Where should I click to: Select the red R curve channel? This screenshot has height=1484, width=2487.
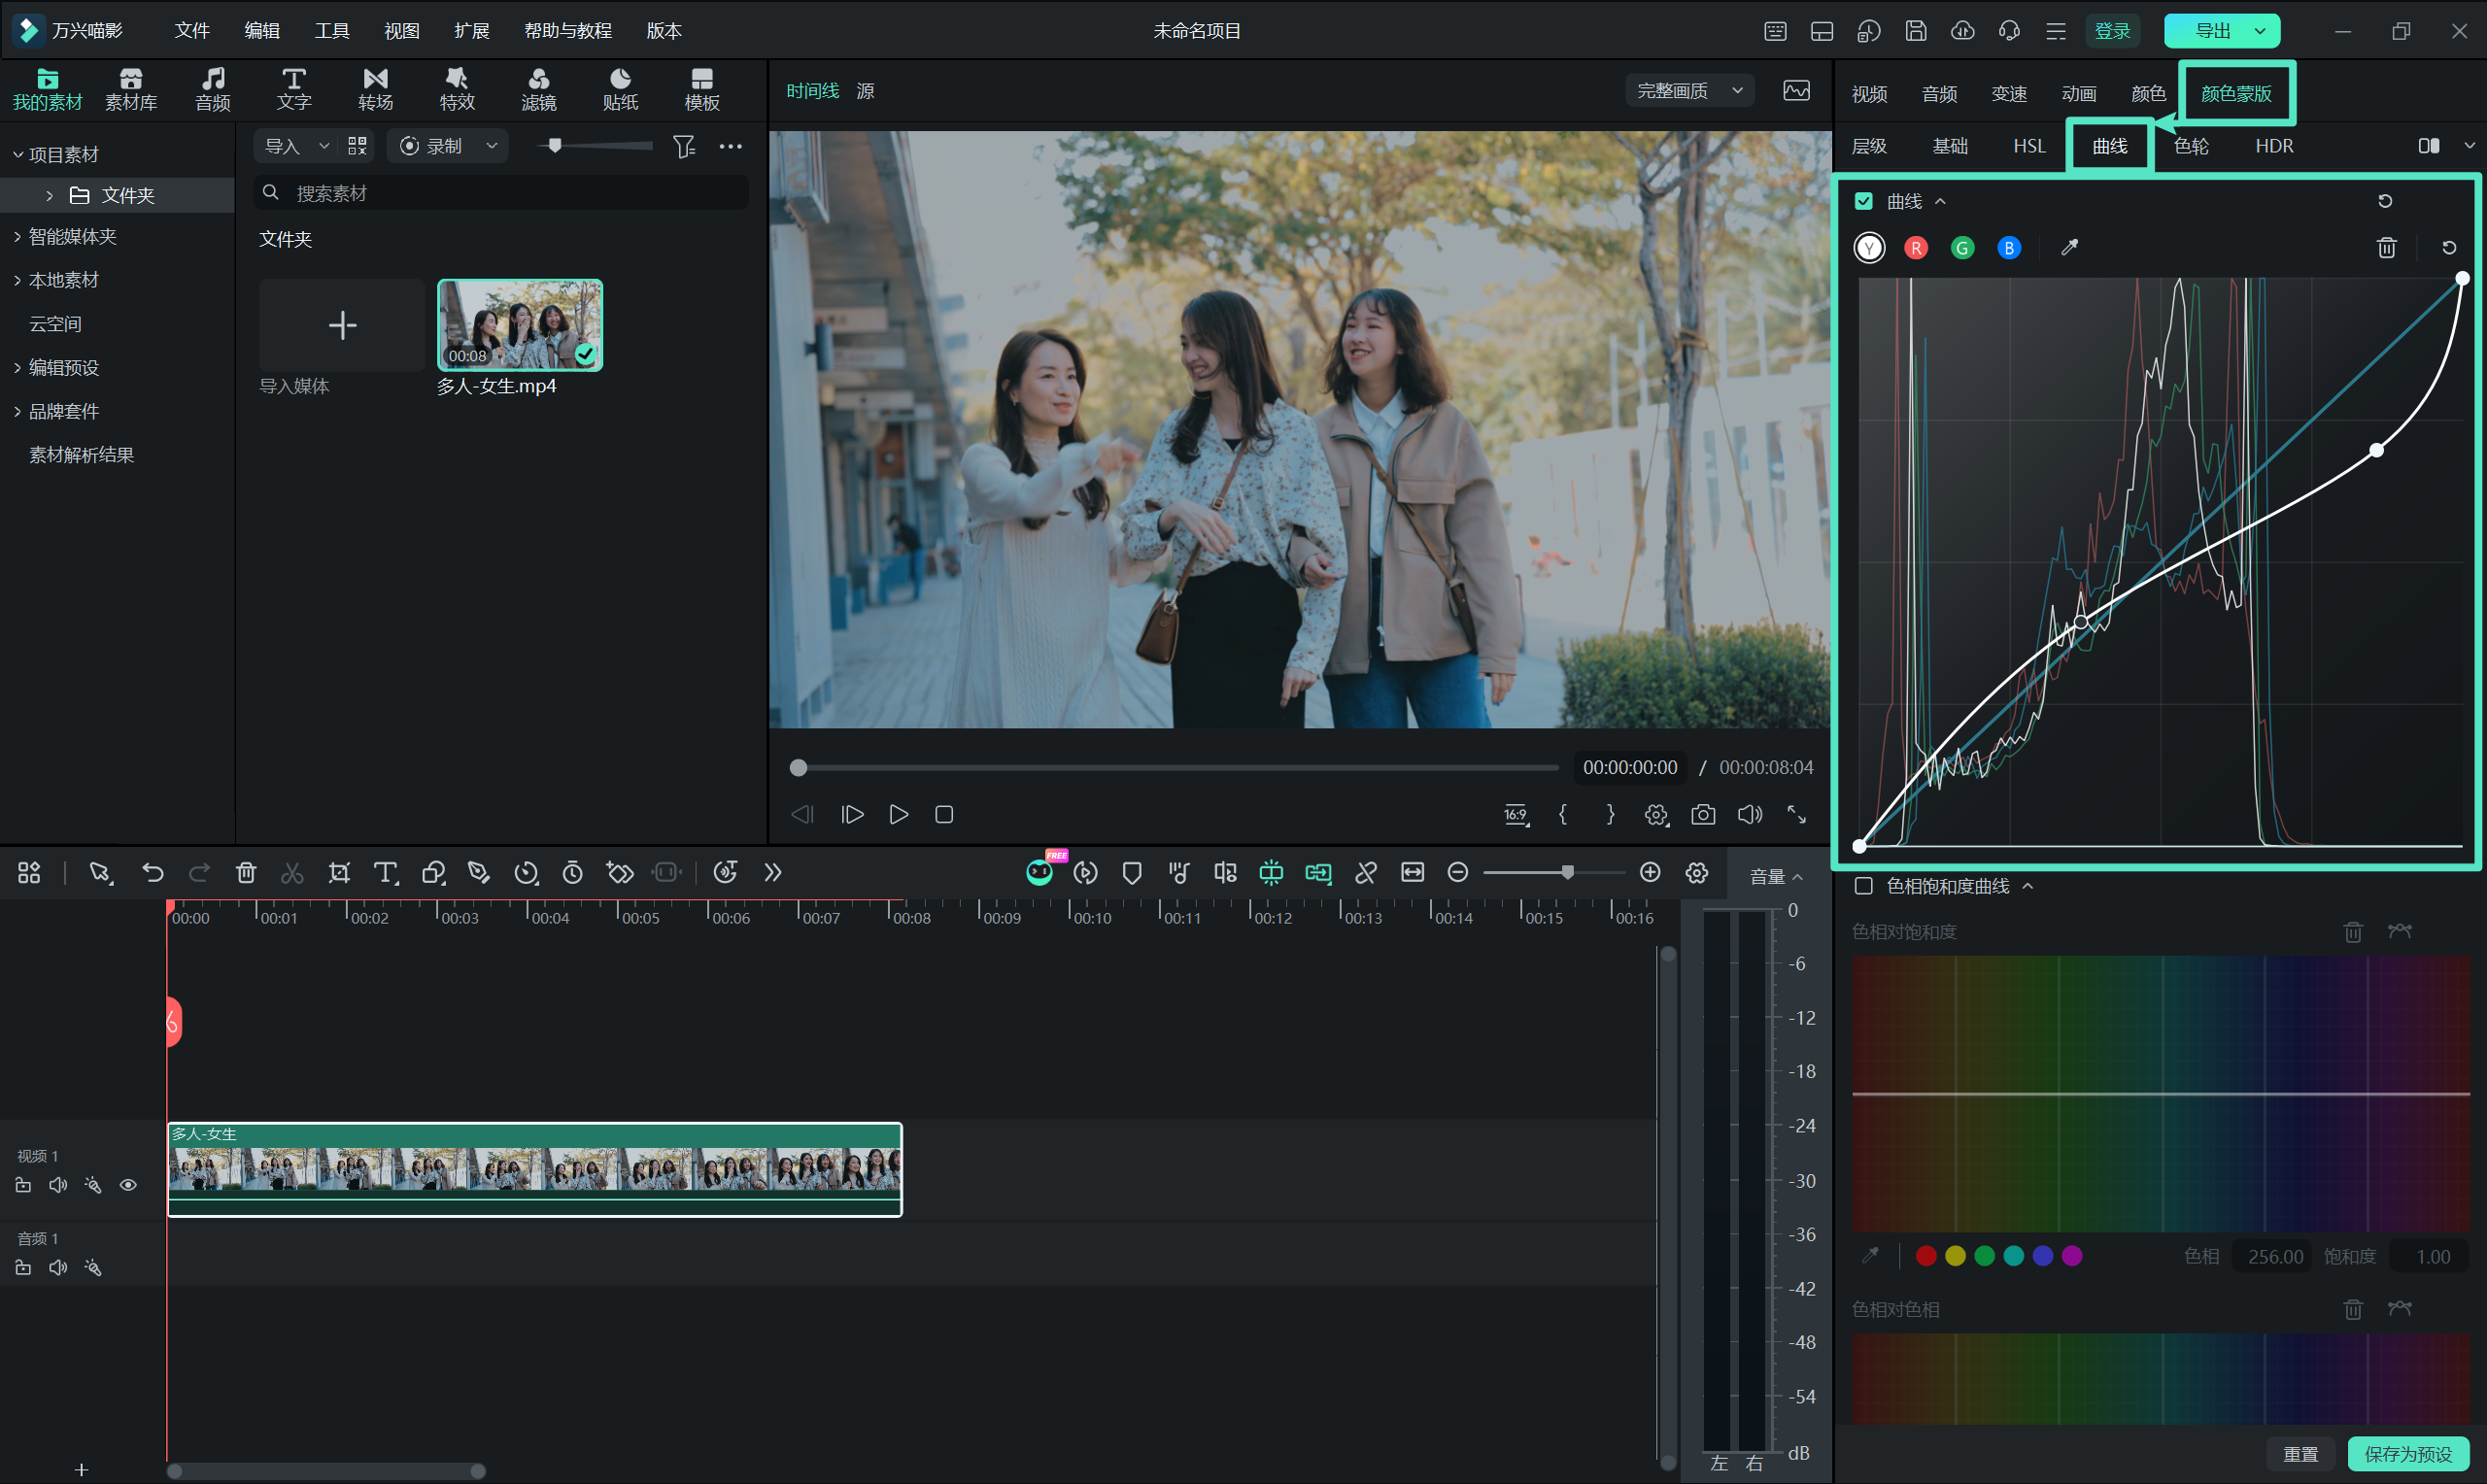pos(1916,247)
